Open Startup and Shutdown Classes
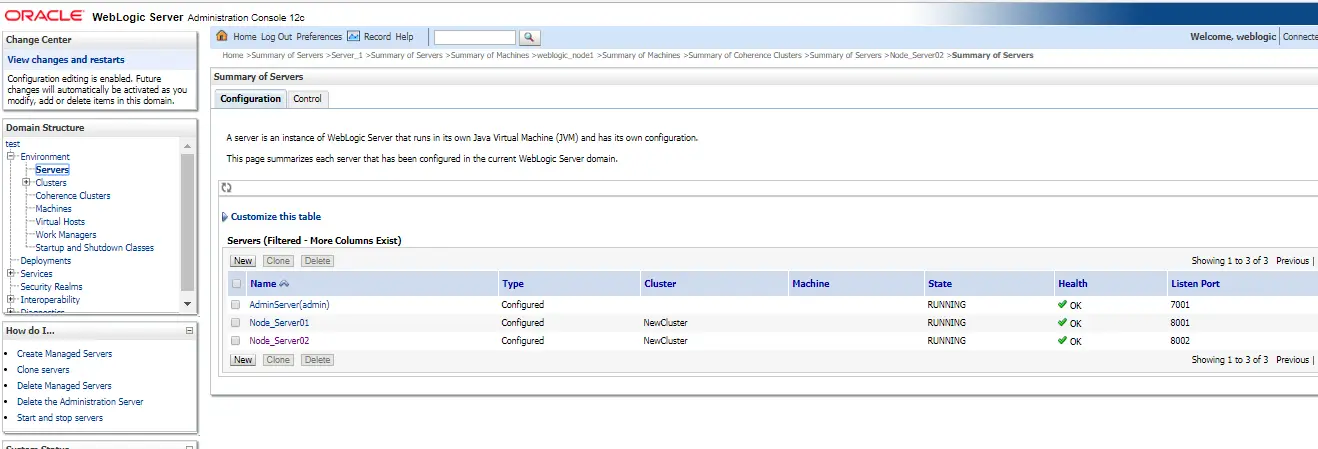Image resolution: width=1318 pixels, height=449 pixels. point(95,248)
